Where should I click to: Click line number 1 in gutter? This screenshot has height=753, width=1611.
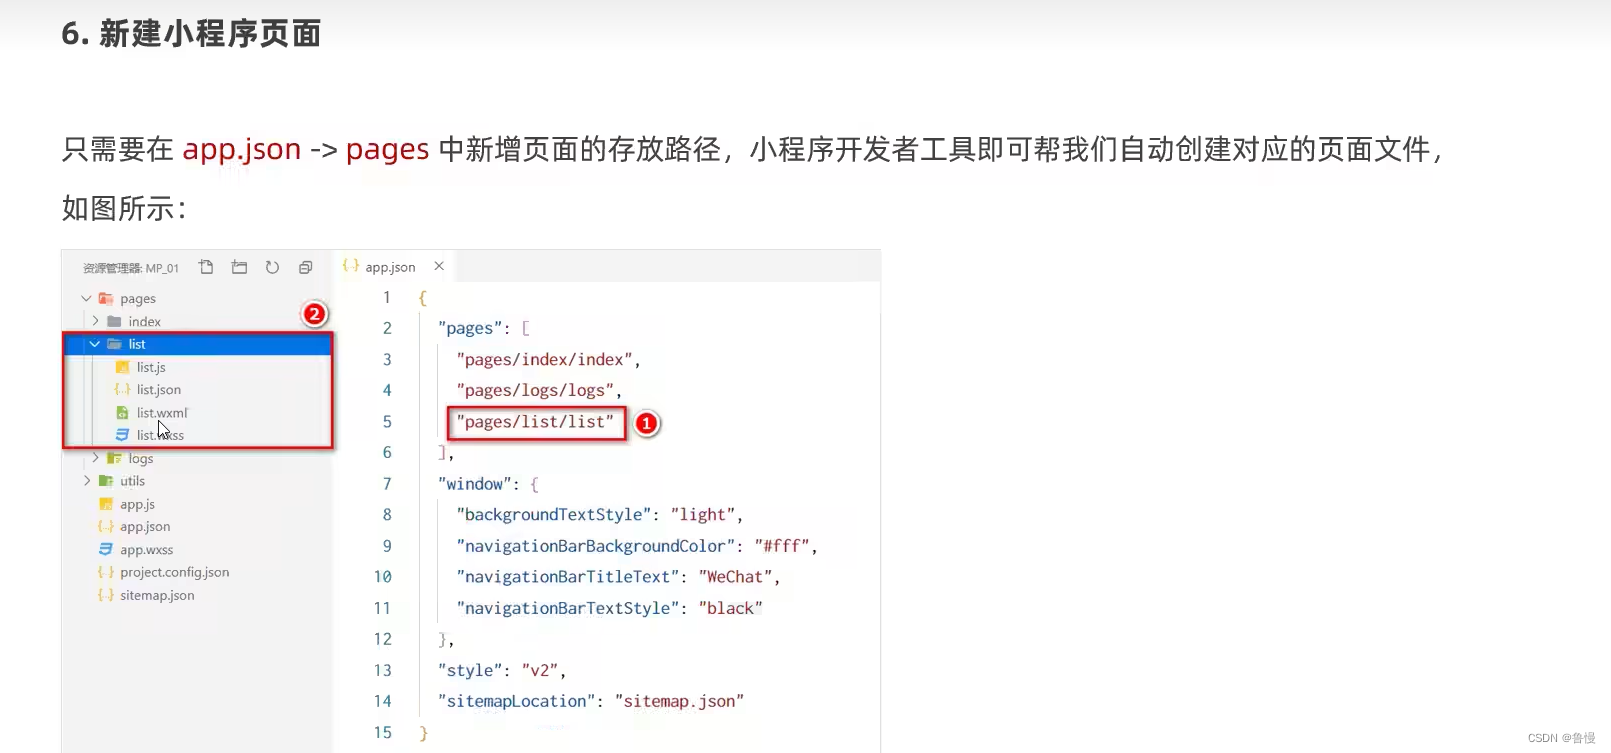[x=387, y=297]
